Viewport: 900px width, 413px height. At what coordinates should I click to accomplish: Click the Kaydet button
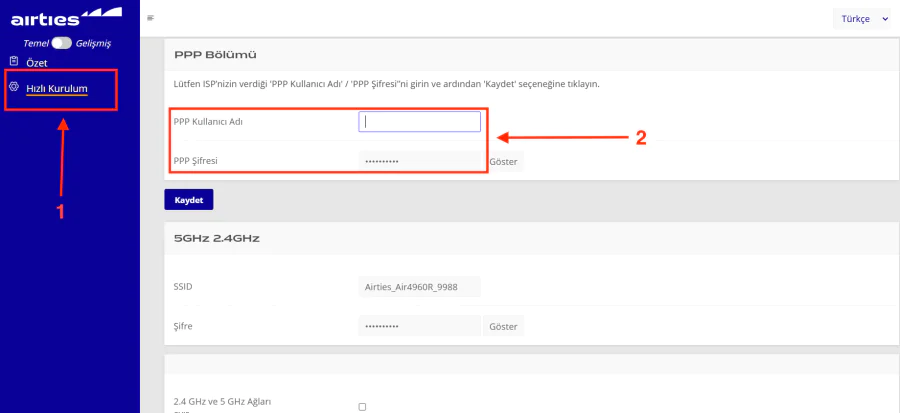tap(188, 200)
